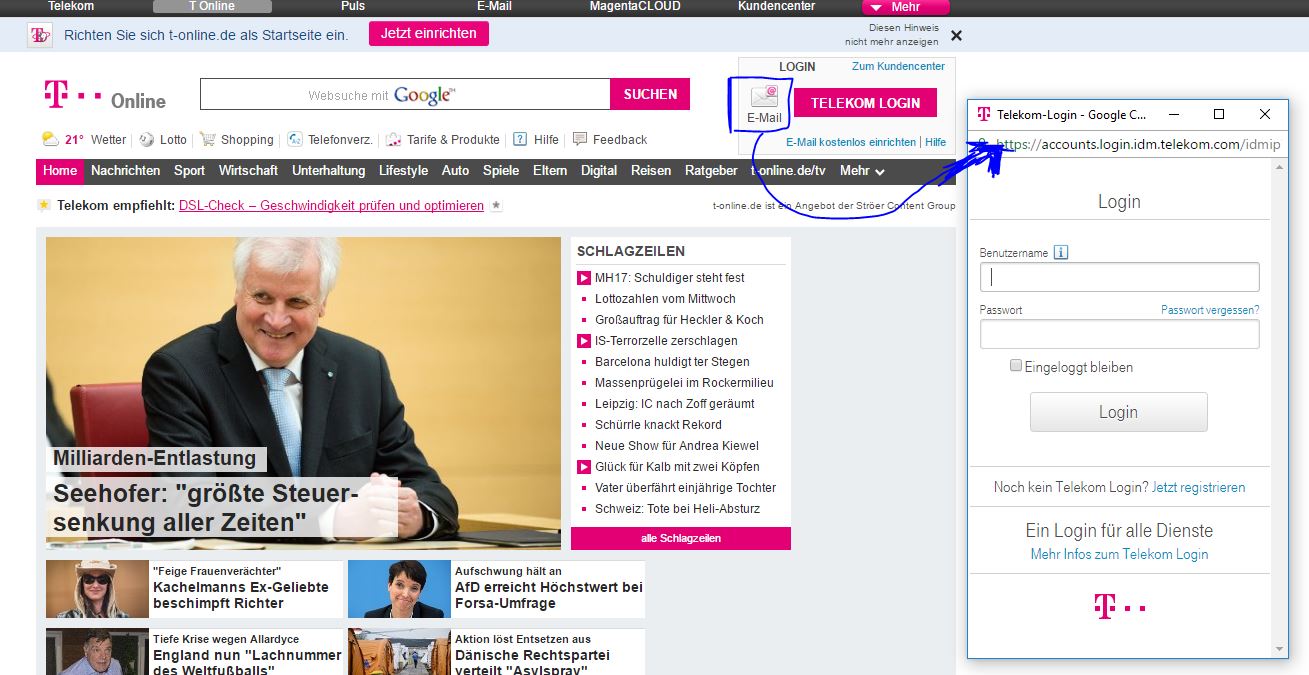
Task: Click the Tarife & Produkte icon
Action: [394, 140]
